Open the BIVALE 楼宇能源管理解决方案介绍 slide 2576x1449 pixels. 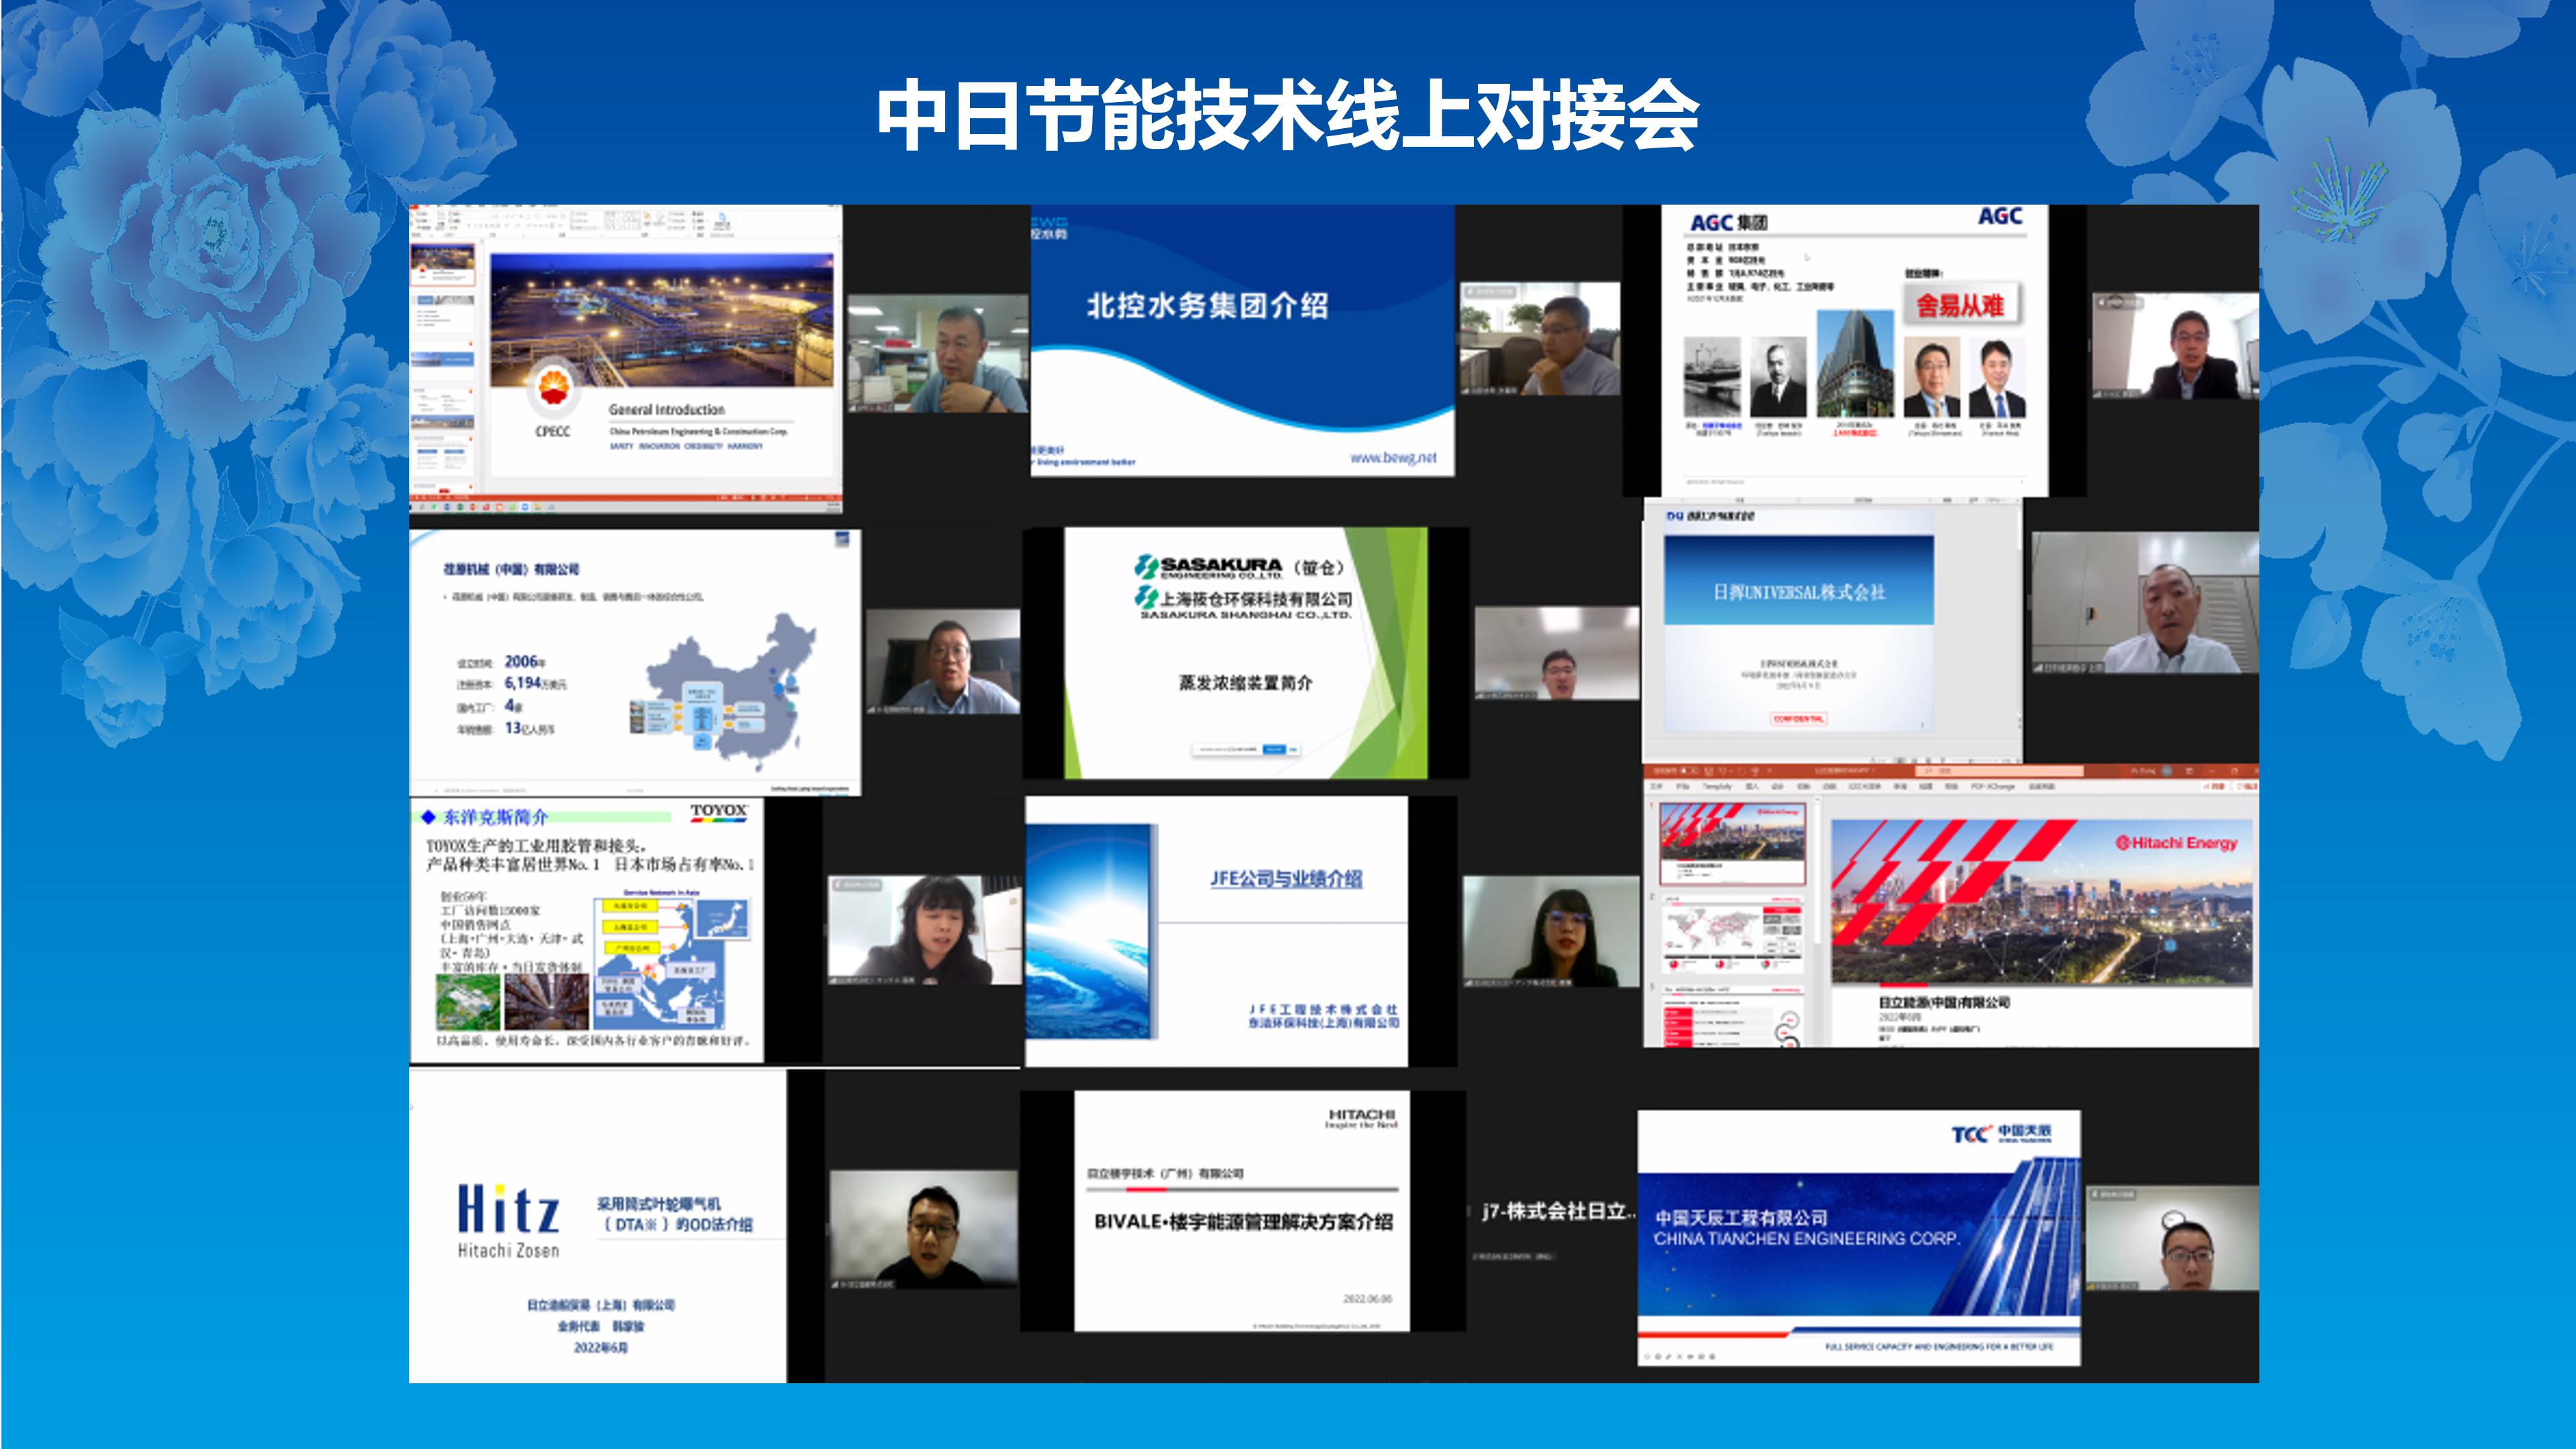tap(1242, 1211)
